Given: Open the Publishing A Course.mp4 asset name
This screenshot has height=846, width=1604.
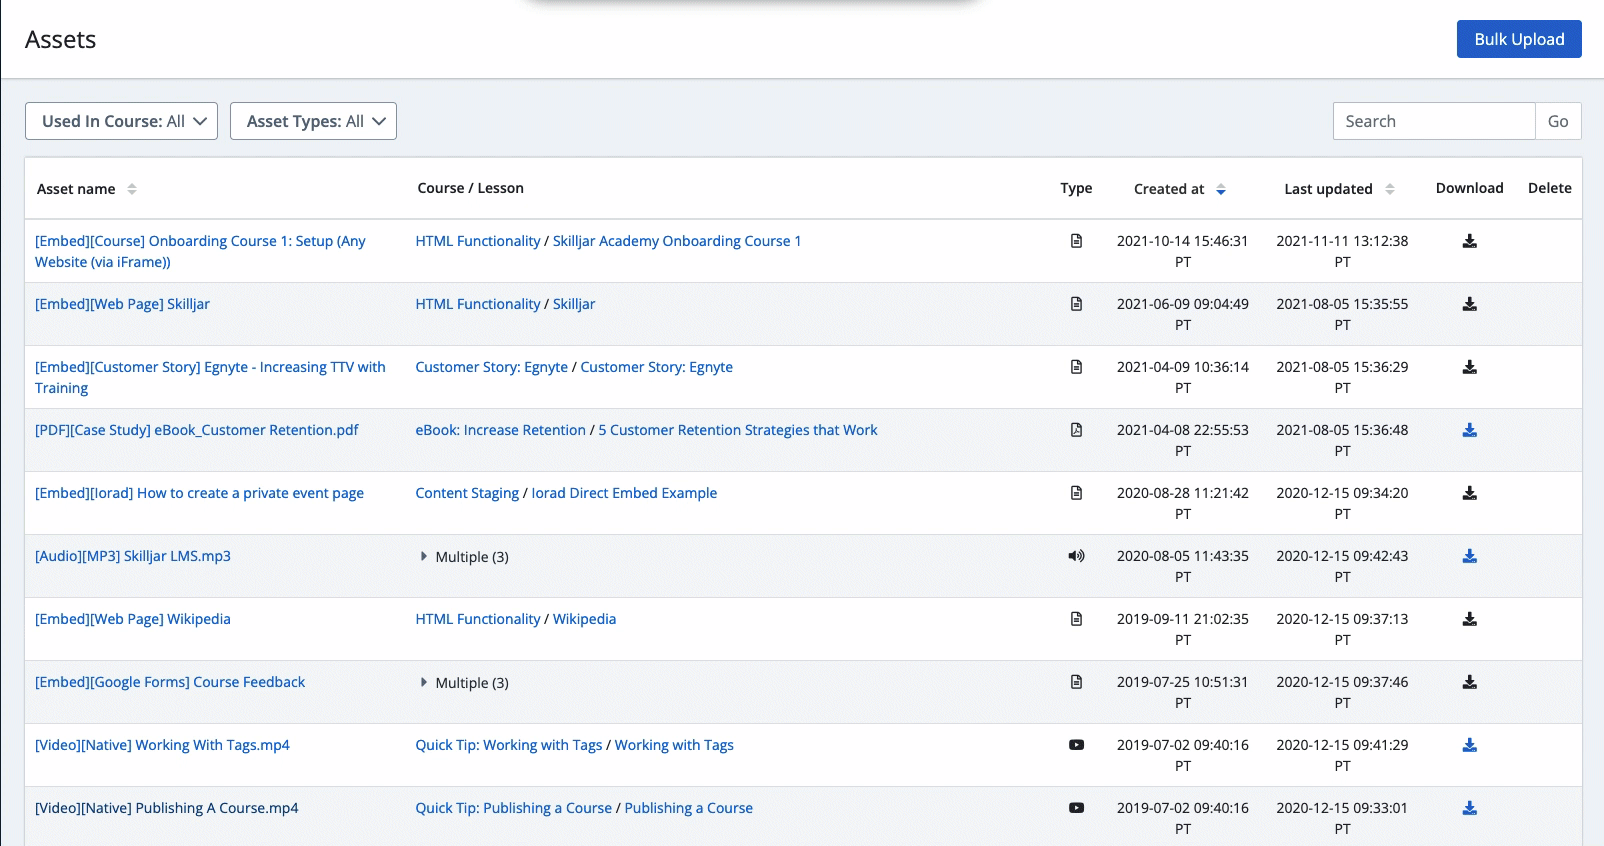Looking at the screenshot, I should tap(167, 808).
